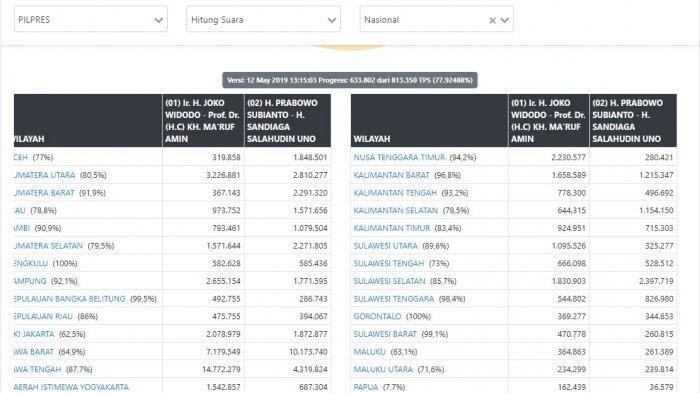Clear the Nasional selection with the X
The height and width of the screenshot is (393, 700).
(x=492, y=20)
